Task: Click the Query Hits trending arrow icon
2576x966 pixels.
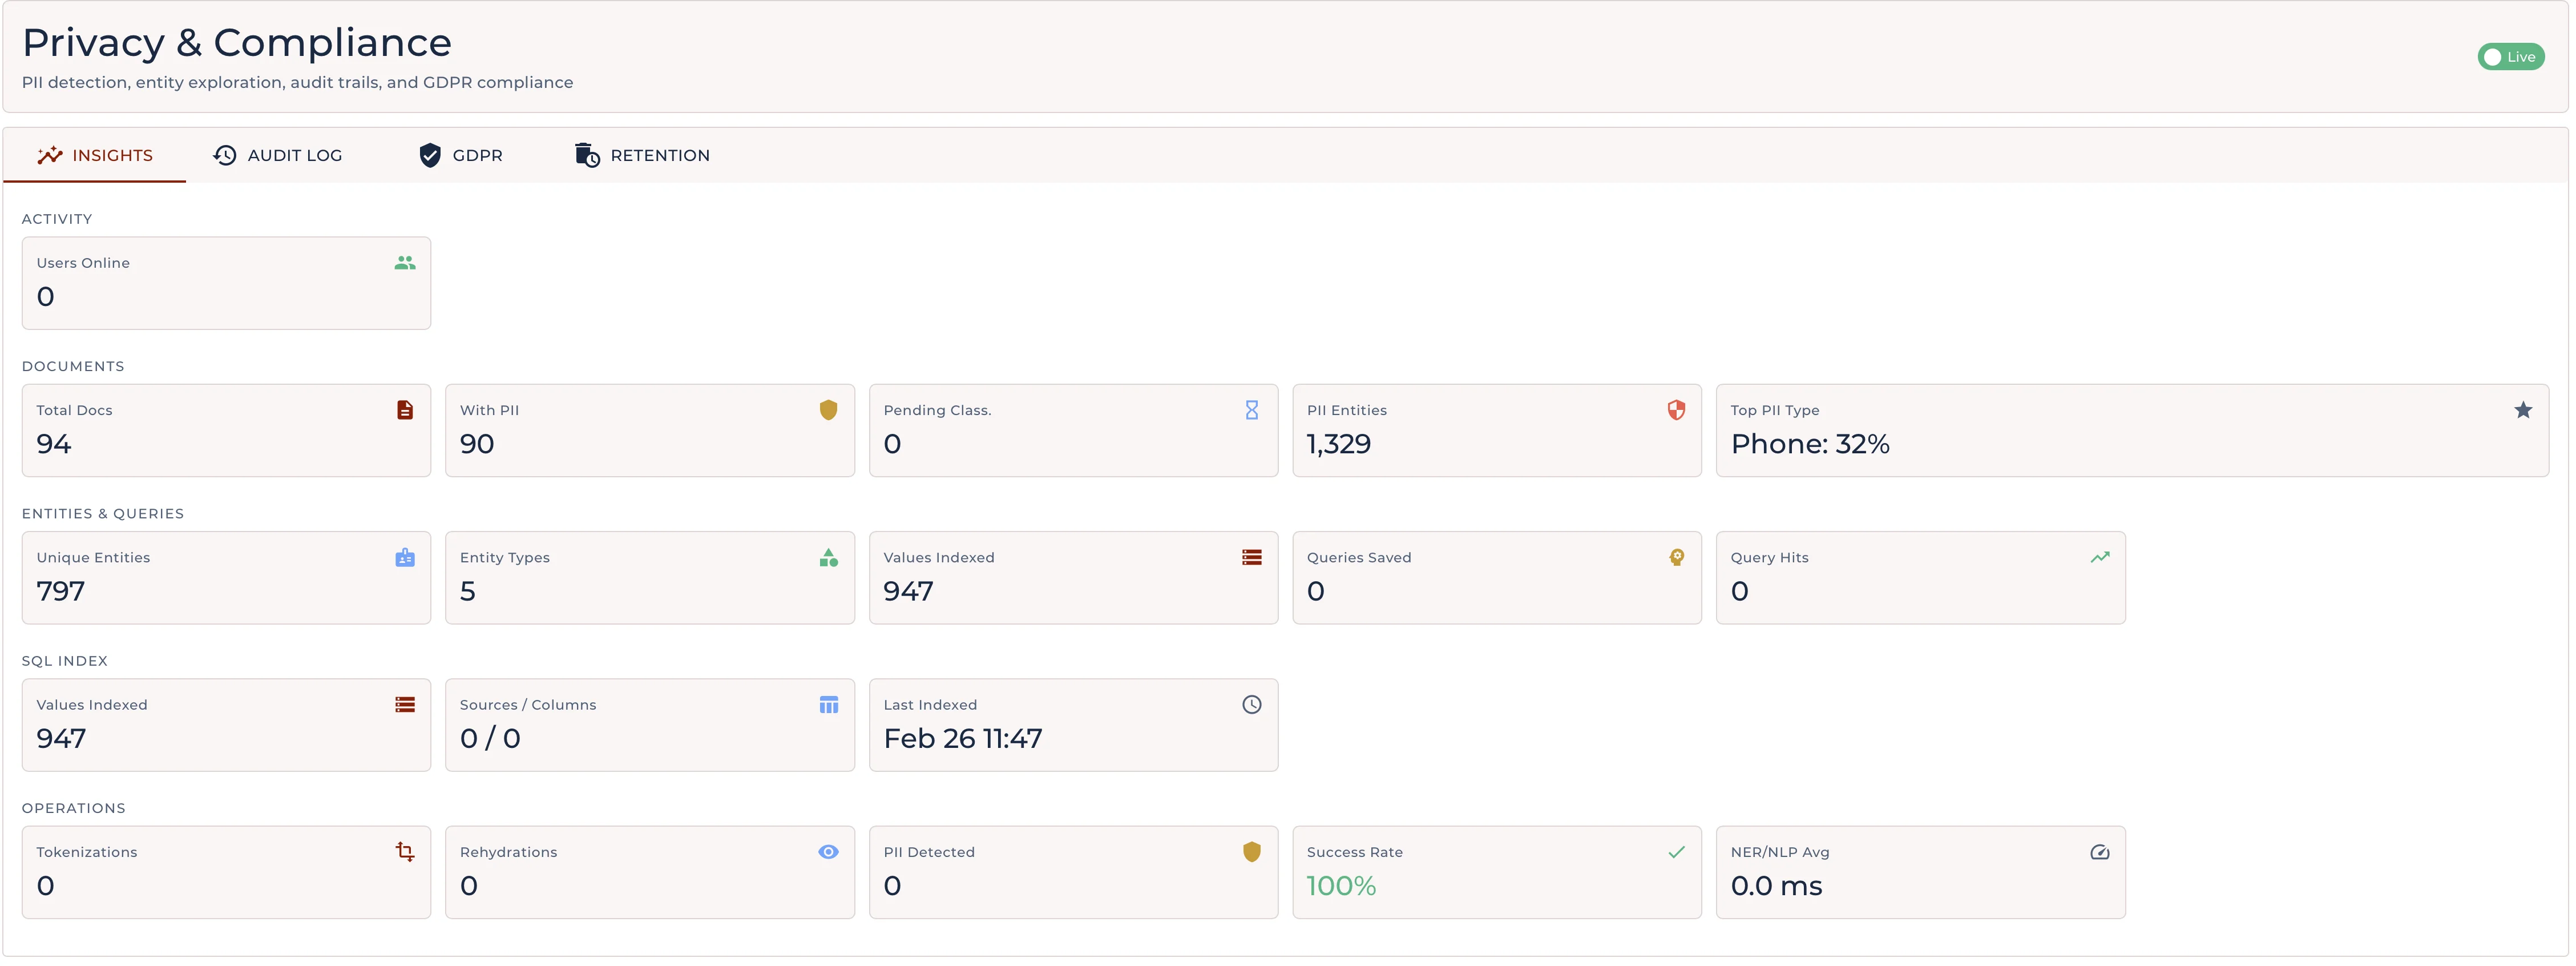Action: [2099, 558]
